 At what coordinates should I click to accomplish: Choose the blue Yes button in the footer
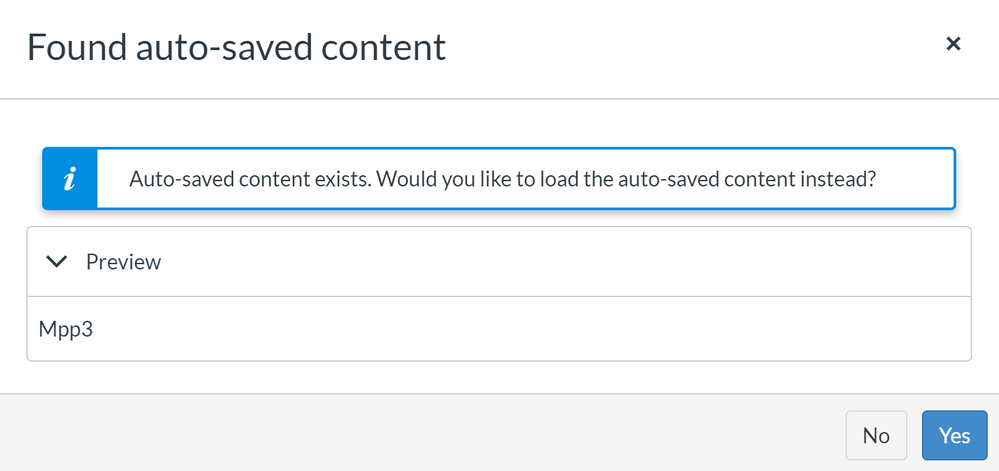[954, 435]
